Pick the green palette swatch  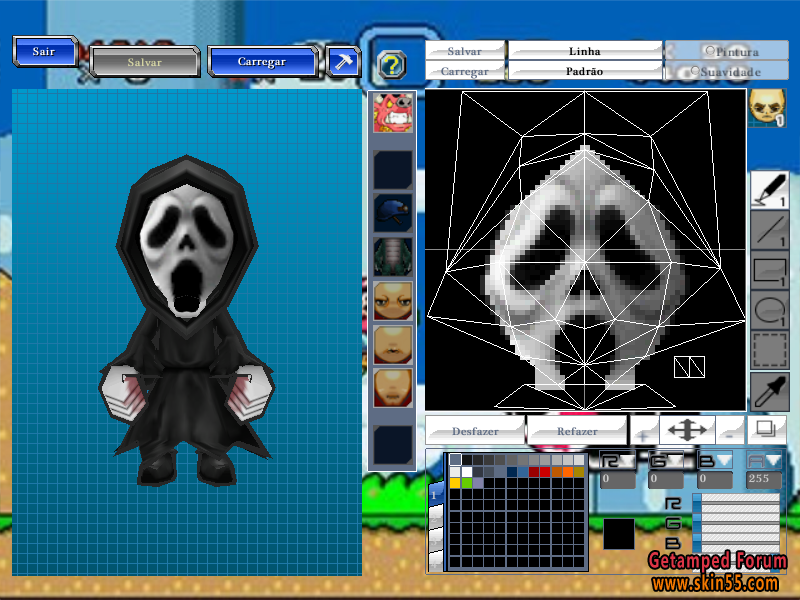pos(466,483)
